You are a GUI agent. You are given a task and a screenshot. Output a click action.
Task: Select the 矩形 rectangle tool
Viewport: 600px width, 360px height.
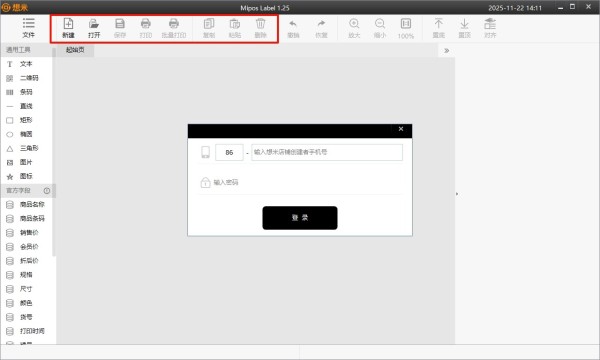pyautogui.click(x=26, y=120)
